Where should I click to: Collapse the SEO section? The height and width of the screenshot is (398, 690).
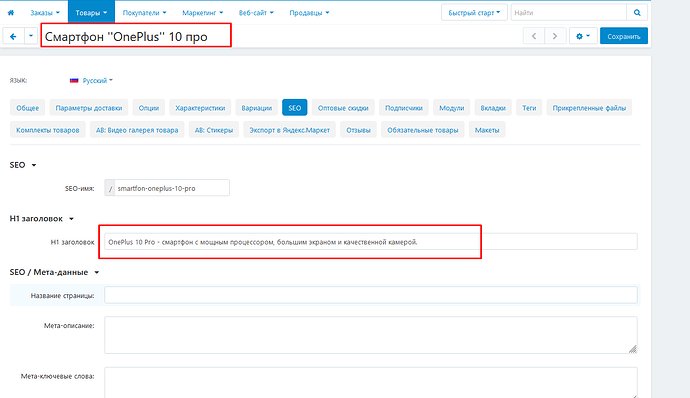pos(23,165)
